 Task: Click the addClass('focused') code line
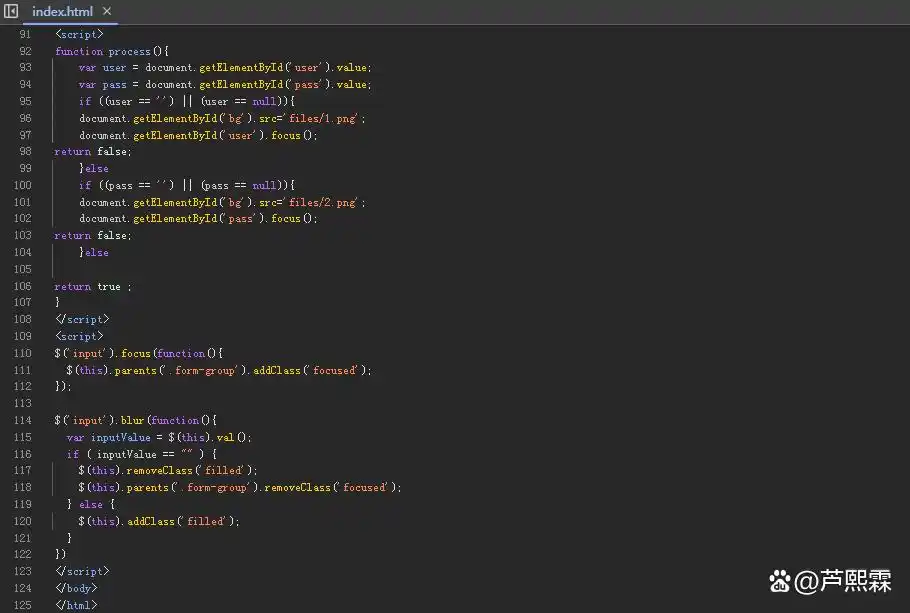(219, 370)
